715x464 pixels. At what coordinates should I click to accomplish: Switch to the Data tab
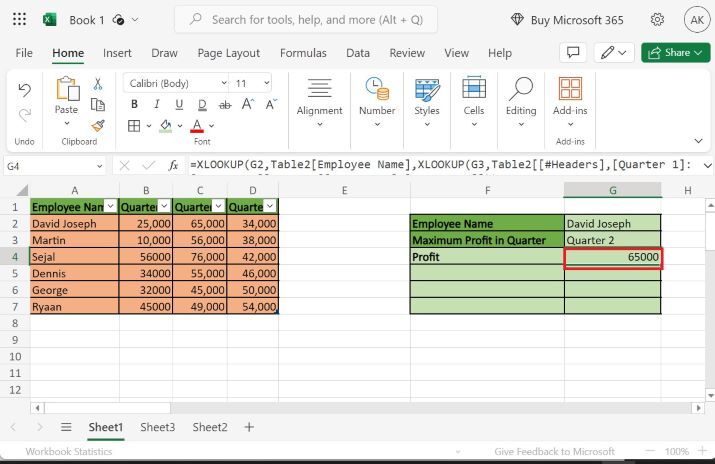[358, 53]
